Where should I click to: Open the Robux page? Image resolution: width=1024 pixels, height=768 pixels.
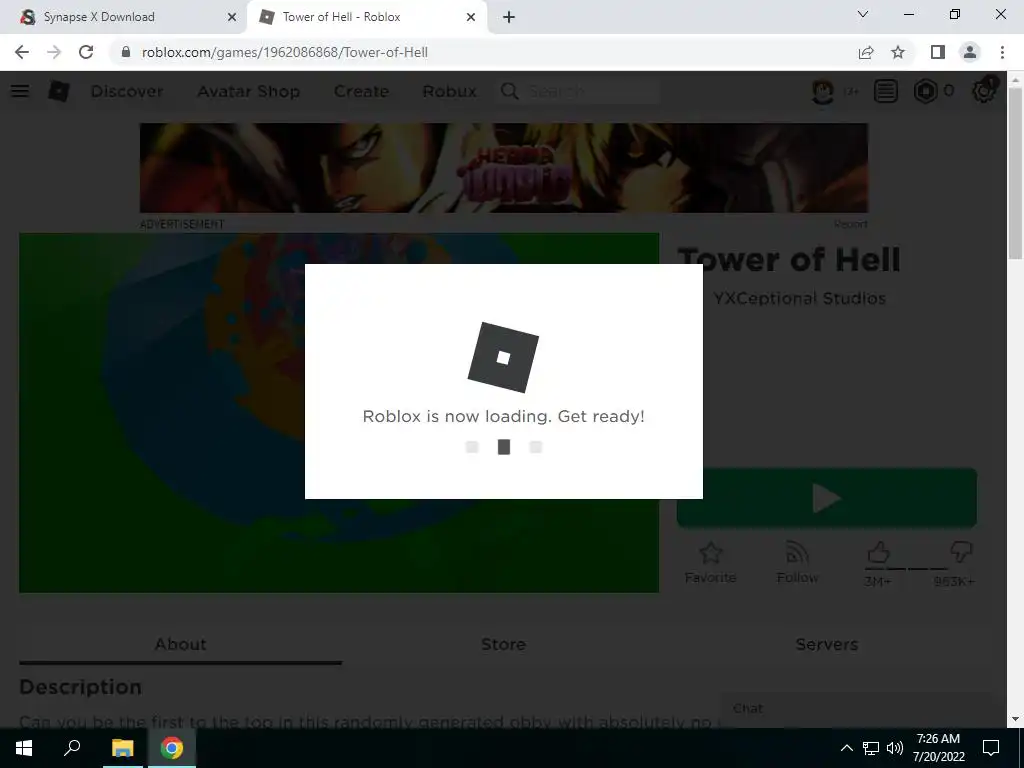449,91
